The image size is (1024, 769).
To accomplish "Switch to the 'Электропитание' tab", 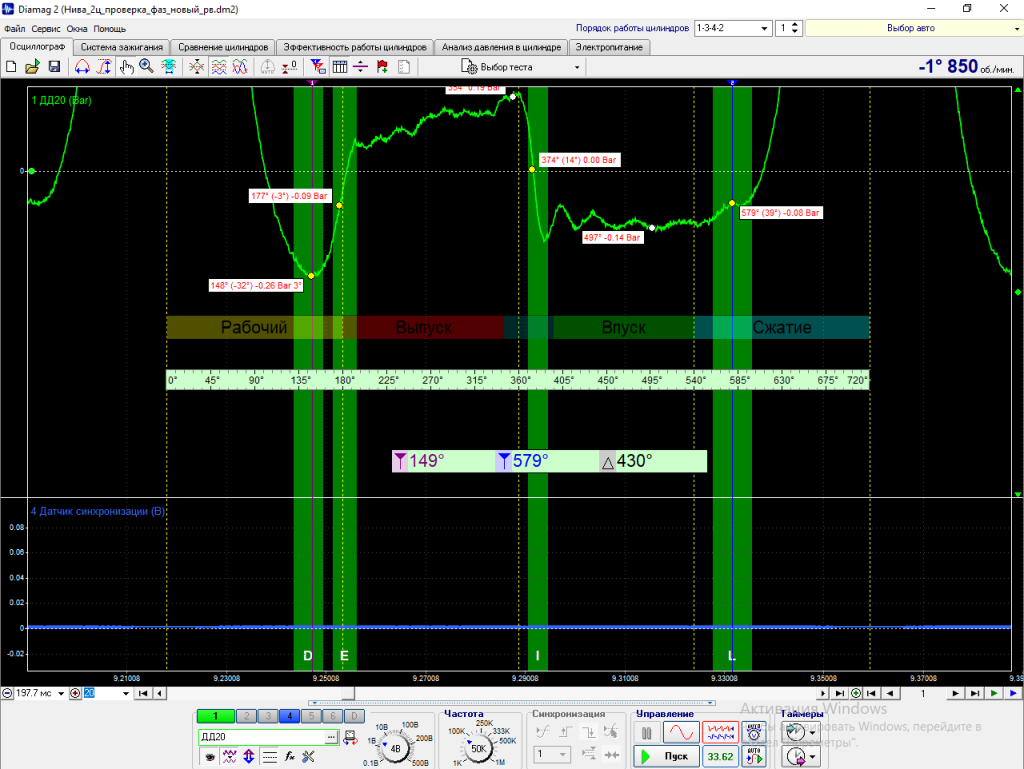I will click(609, 47).
